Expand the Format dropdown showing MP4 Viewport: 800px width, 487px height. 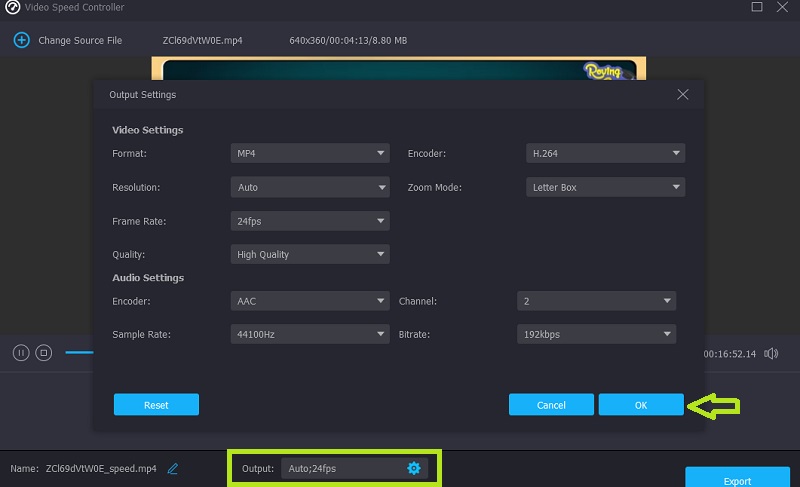310,153
